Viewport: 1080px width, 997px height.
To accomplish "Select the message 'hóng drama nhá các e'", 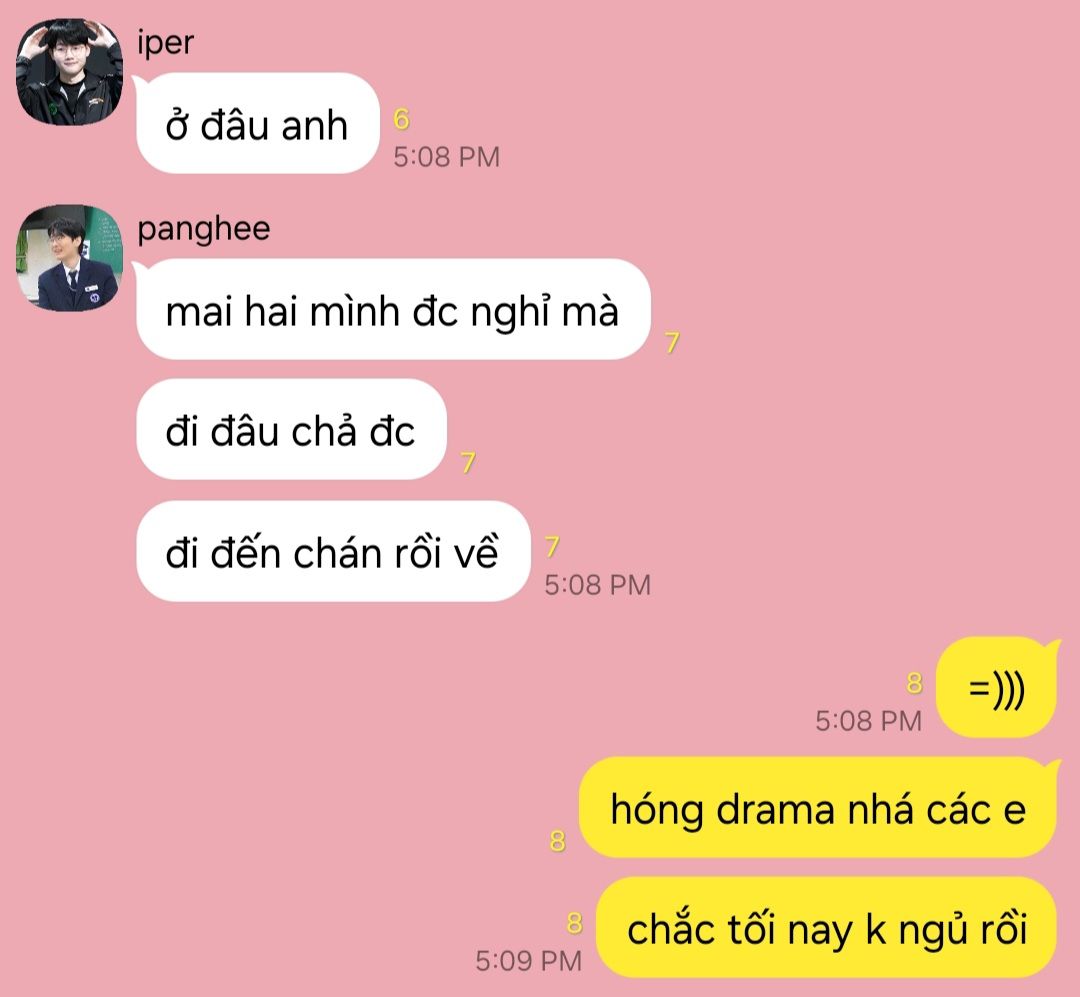I will [x=818, y=808].
